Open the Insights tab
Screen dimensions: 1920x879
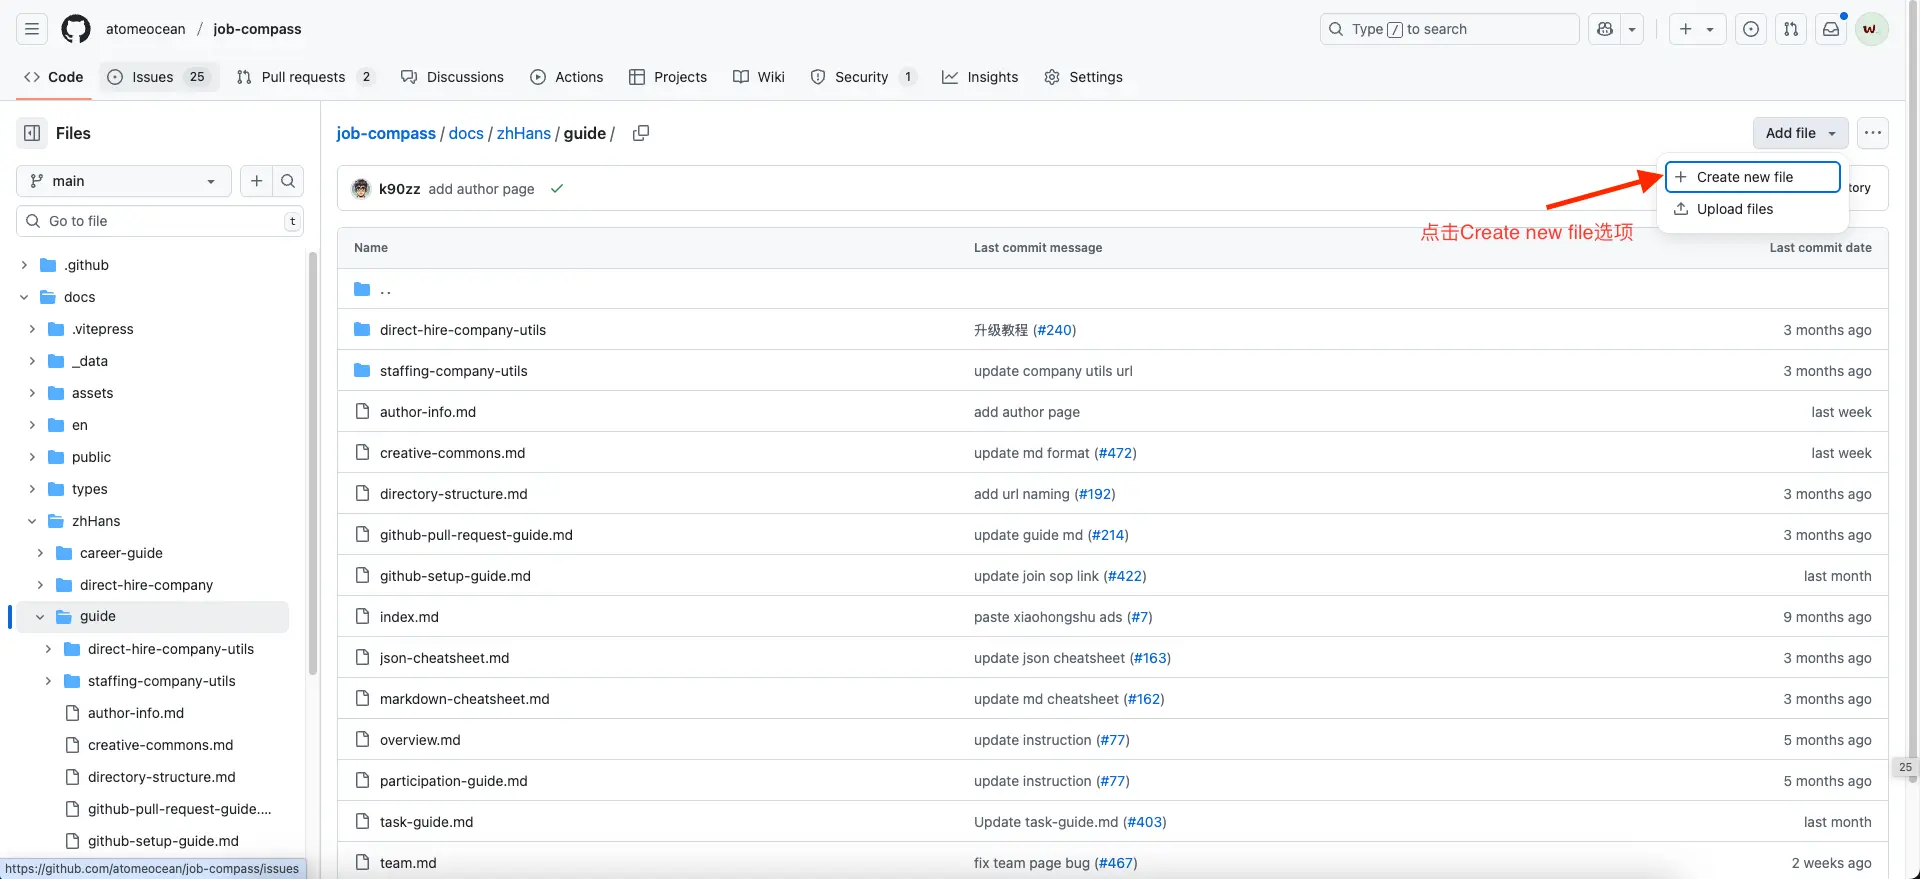(980, 77)
